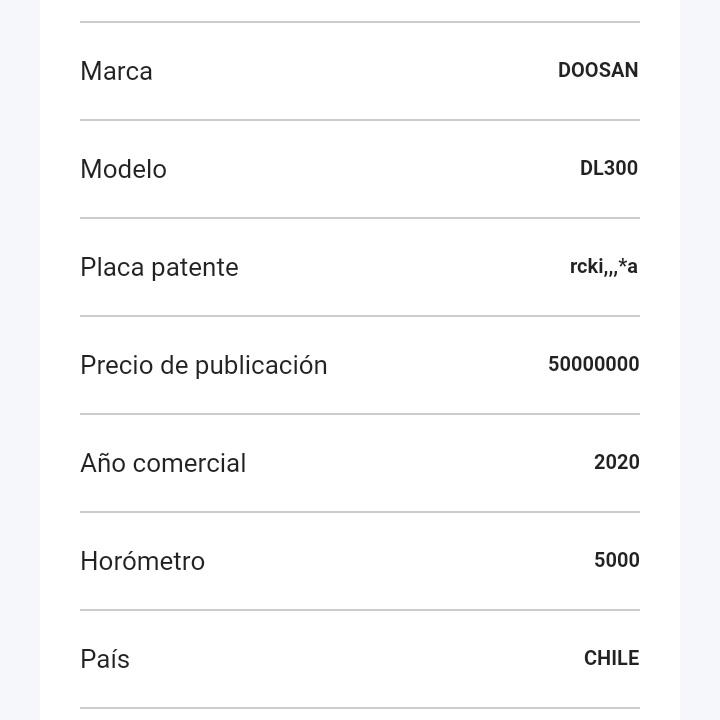Image resolution: width=720 pixels, height=720 pixels.
Task: Click the divider between Modelo and Placa patente
Action: tap(360, 218)
